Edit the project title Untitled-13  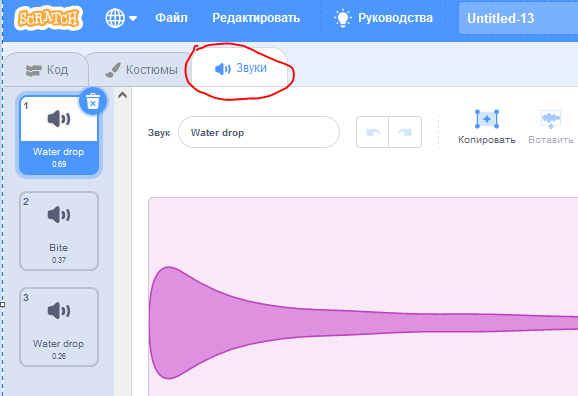point(518,18)
